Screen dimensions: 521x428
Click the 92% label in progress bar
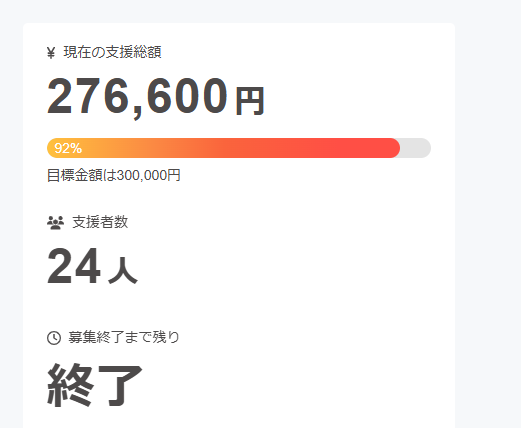[x=68, y=148]
